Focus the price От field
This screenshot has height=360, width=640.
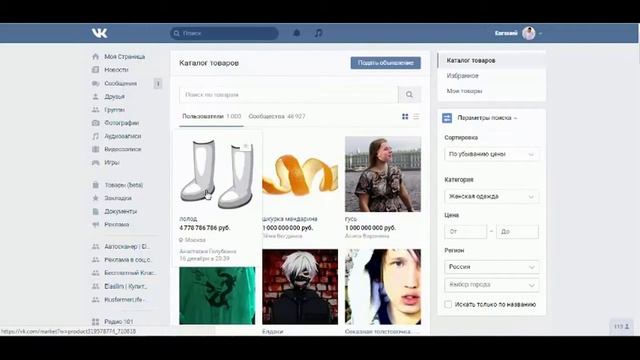coord(466,231)
